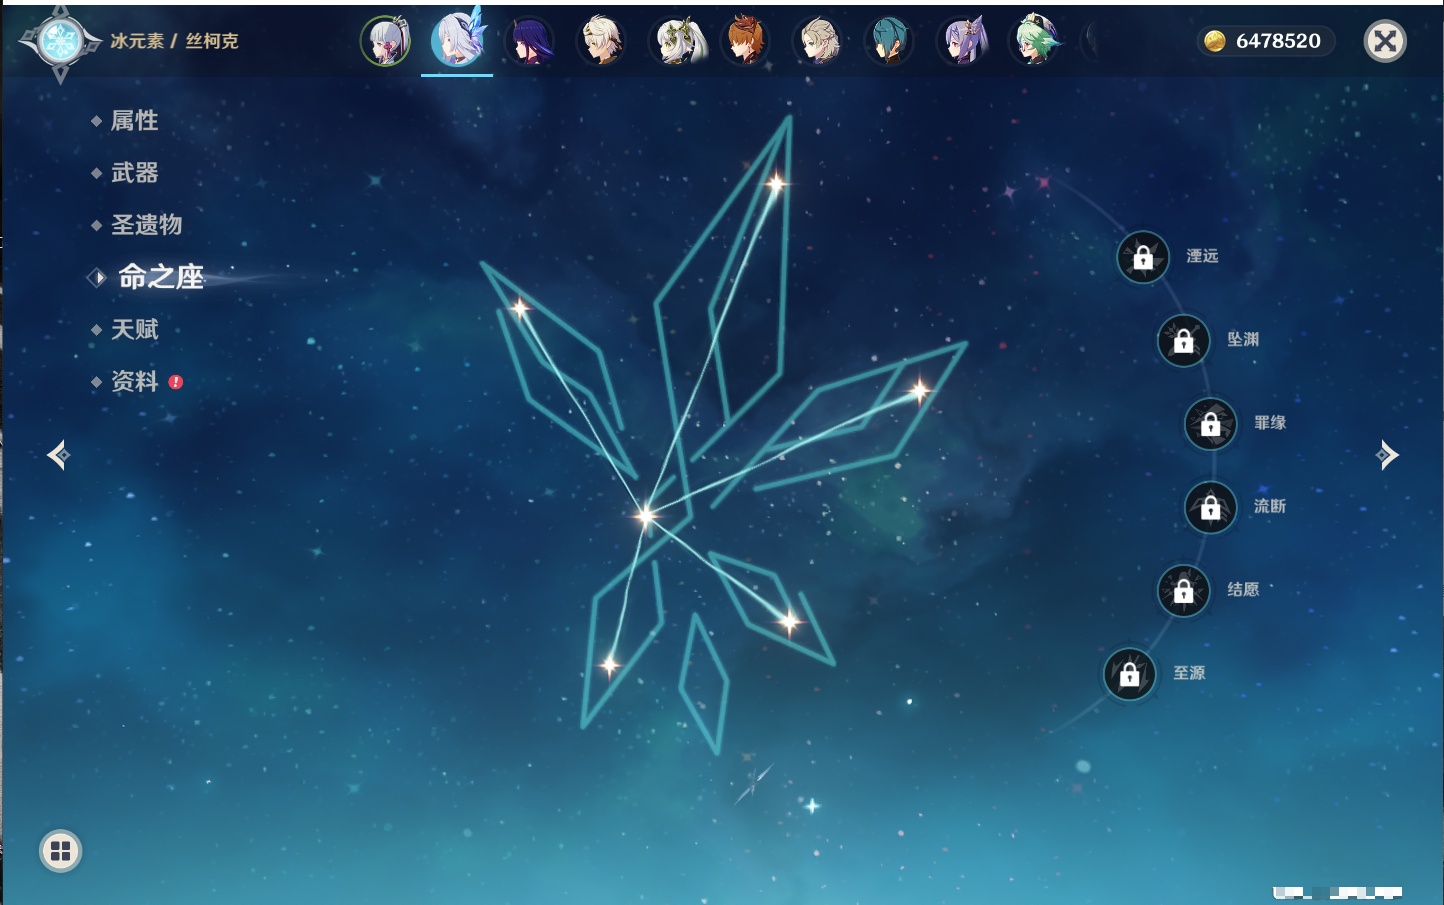Click the 至源 constellation label

[1189, 673]
